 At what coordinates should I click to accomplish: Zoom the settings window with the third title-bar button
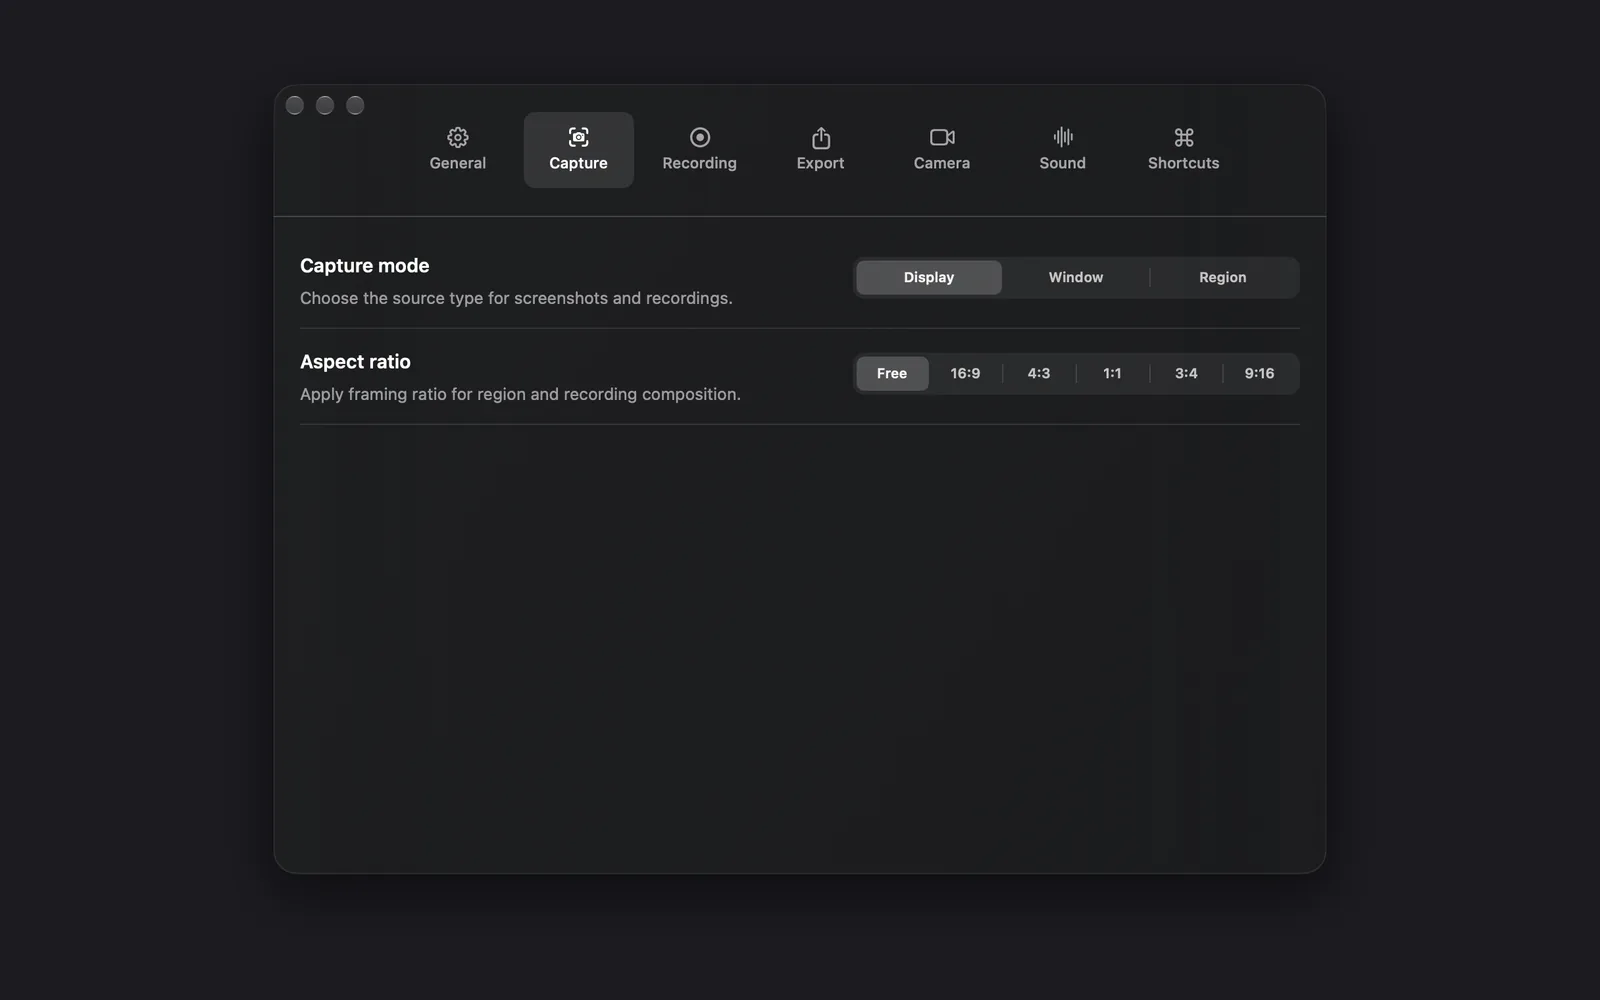pos(355,105)
